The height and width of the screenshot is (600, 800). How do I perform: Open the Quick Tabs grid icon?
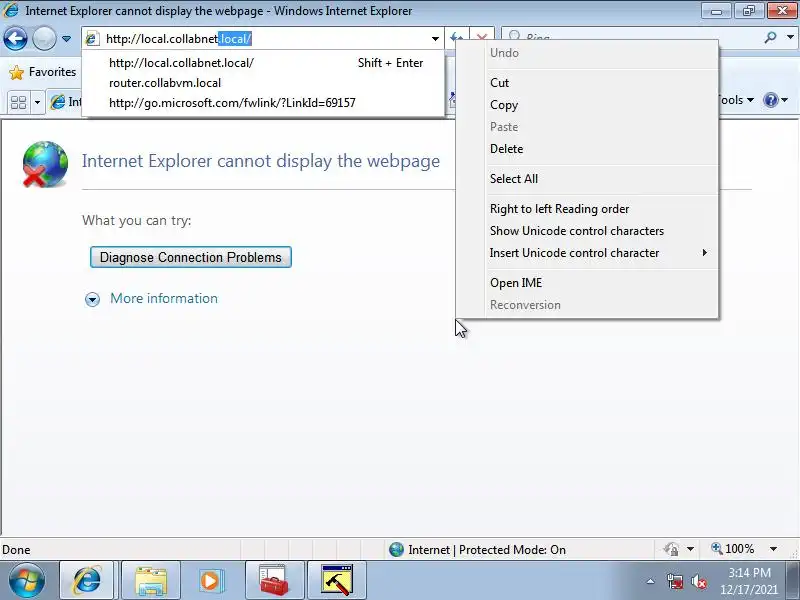coord(18,103)
